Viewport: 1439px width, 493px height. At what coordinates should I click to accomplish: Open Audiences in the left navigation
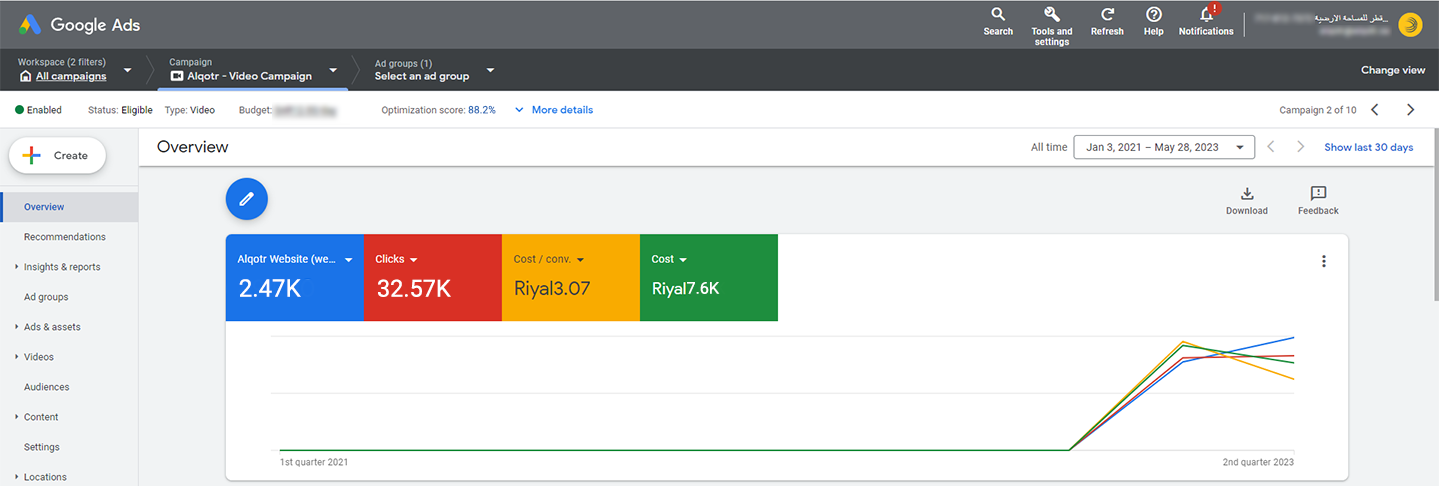(46, 387)
